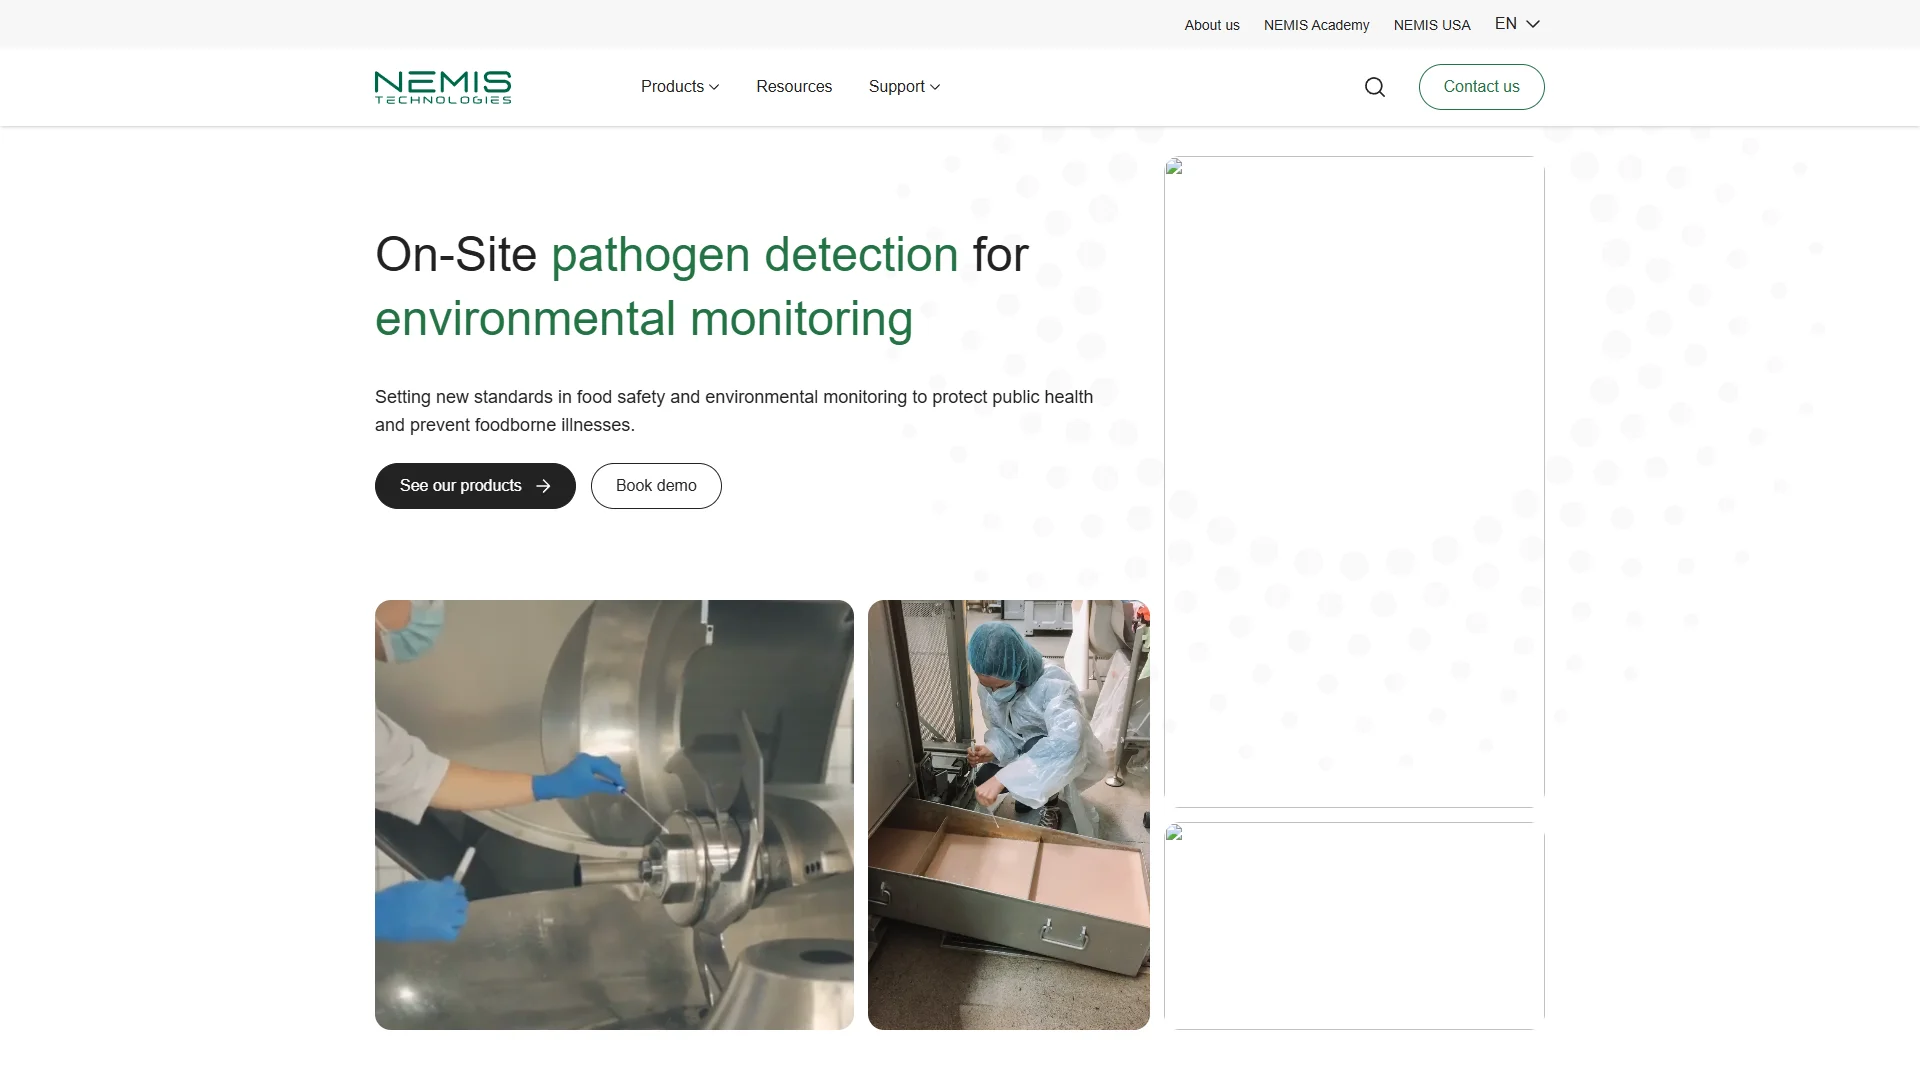The image size is (1920, 1080).
Task: Open photo of gloved hands swabbing machine
Action: tap(614, 815)
